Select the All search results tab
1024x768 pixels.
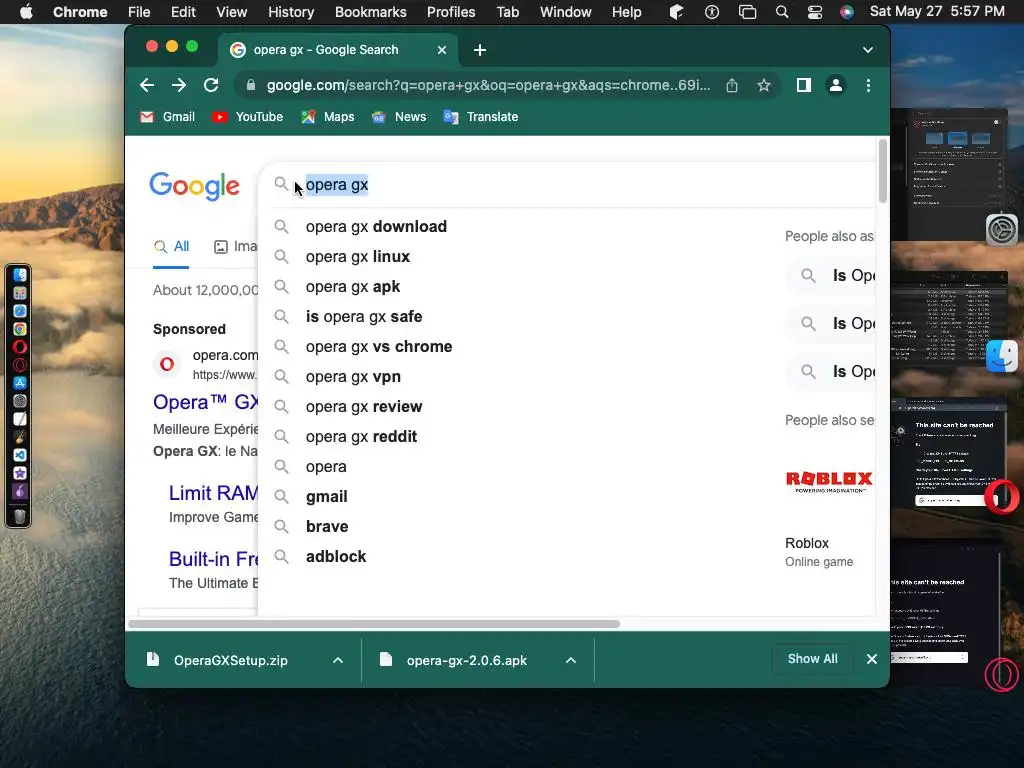tap(171, 247)
